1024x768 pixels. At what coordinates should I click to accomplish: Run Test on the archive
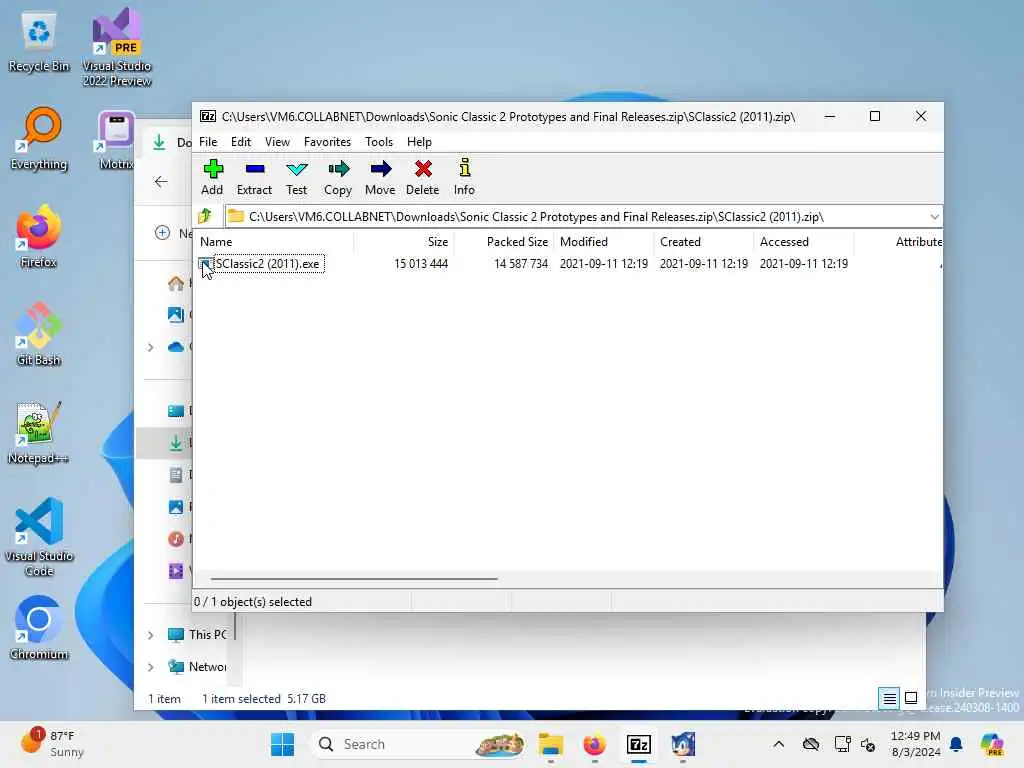coord(296,177)
